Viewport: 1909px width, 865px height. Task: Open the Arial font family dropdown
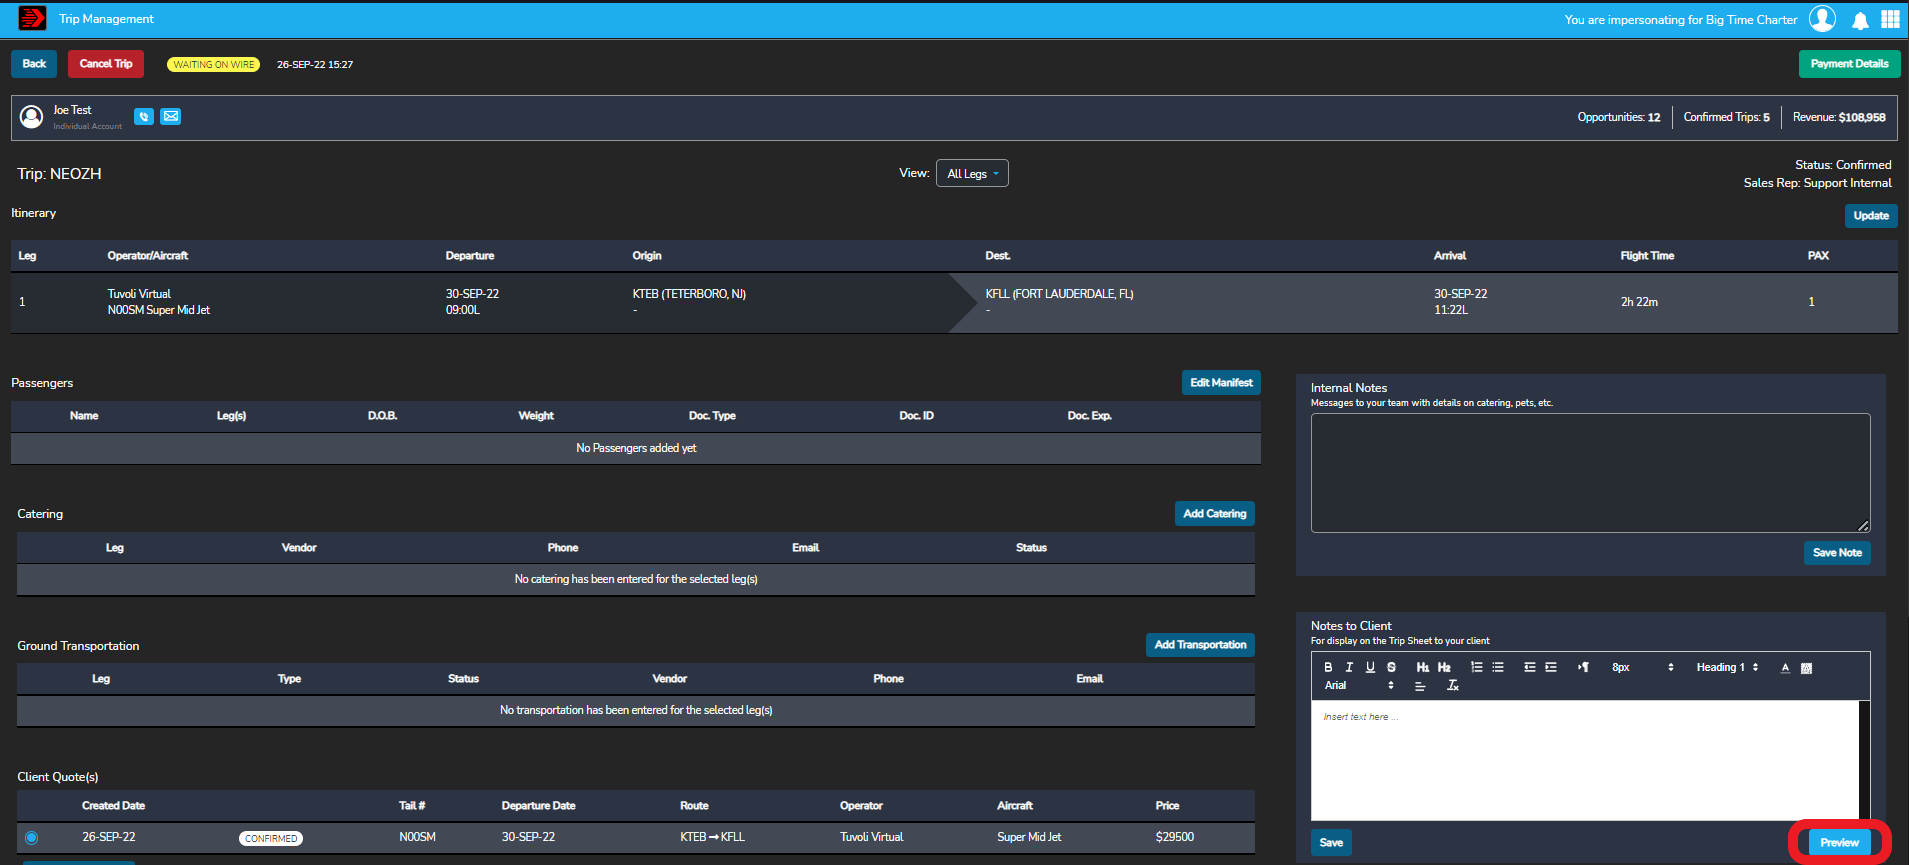click(x=1358, y=686)
